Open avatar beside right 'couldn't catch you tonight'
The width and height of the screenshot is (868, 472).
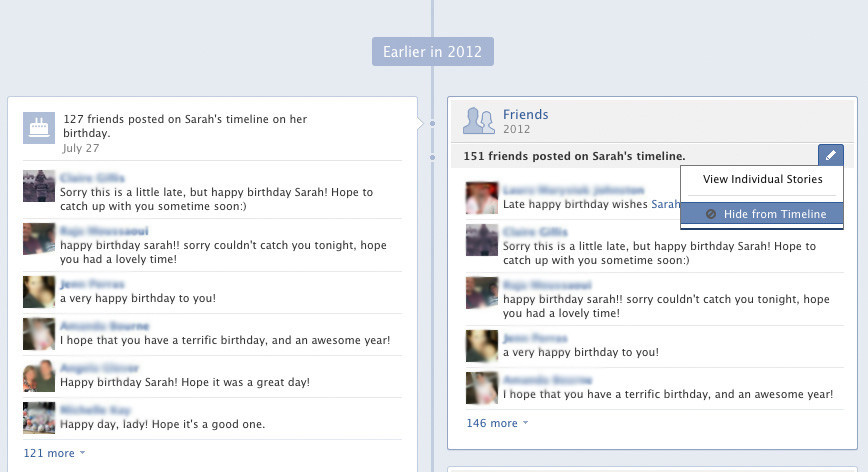pyautogui.click(x=482, y=293)
